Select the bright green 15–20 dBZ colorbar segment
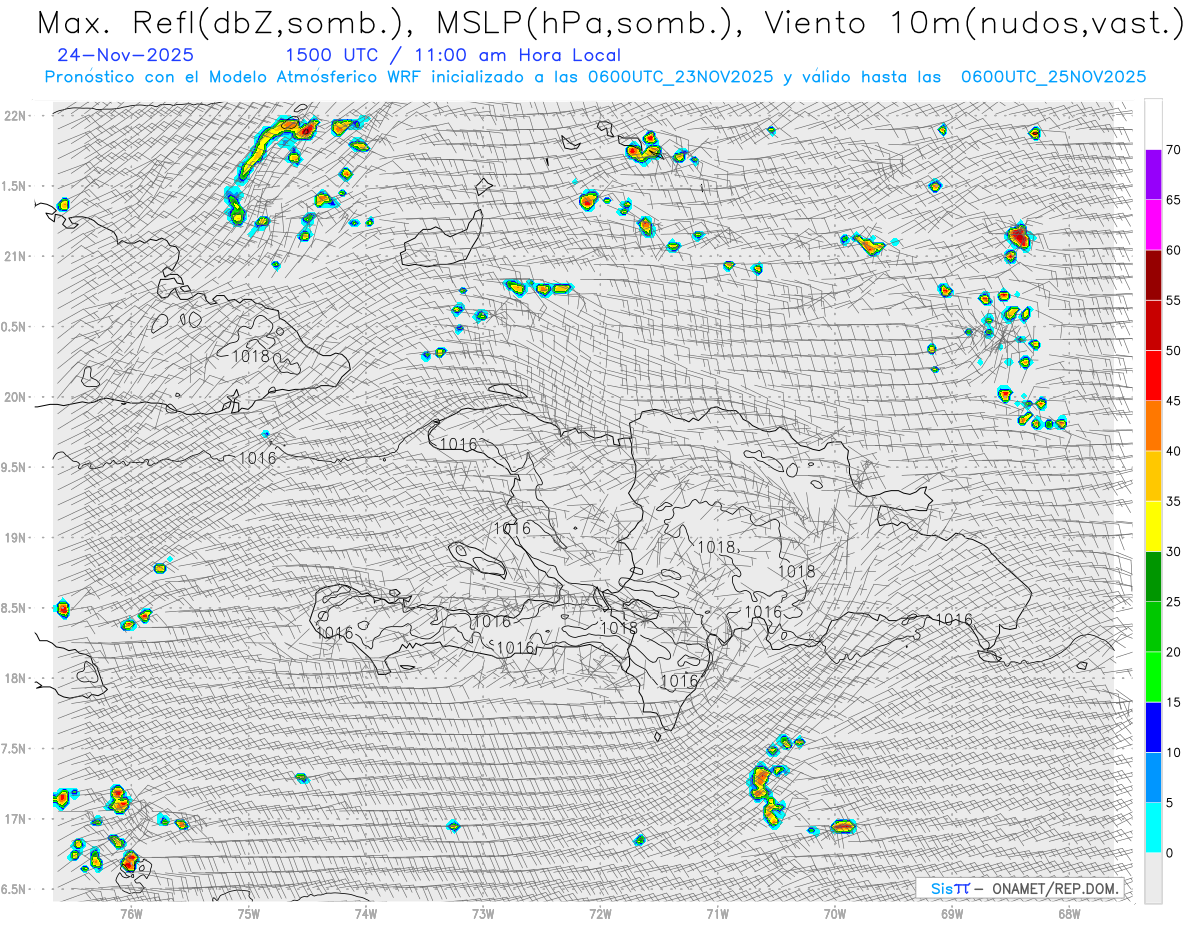 click(1153, 677)
